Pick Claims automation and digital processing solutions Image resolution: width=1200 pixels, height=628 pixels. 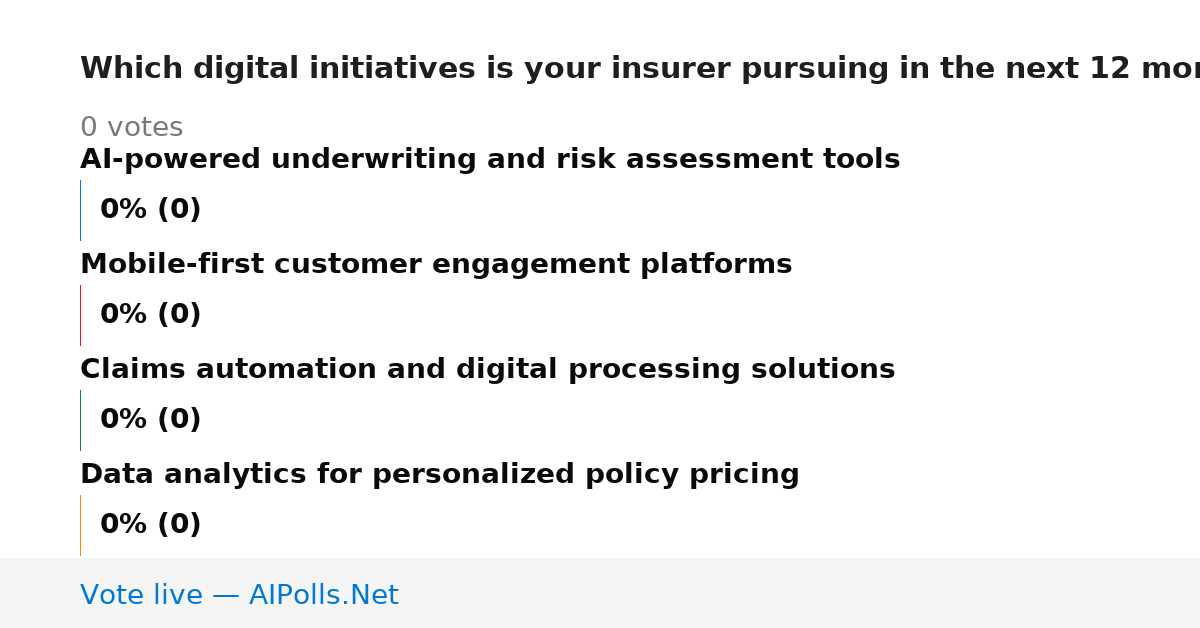[x=488, y=370]
